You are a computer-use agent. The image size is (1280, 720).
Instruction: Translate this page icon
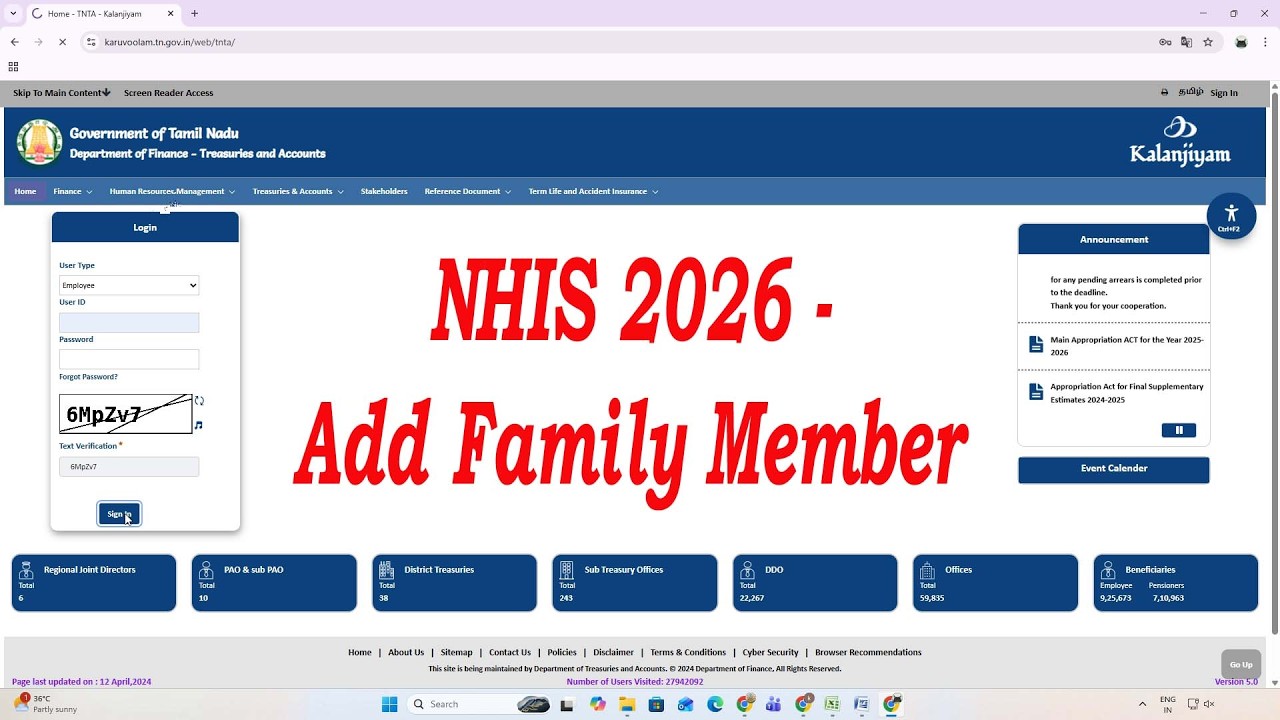pos(1186,42)
